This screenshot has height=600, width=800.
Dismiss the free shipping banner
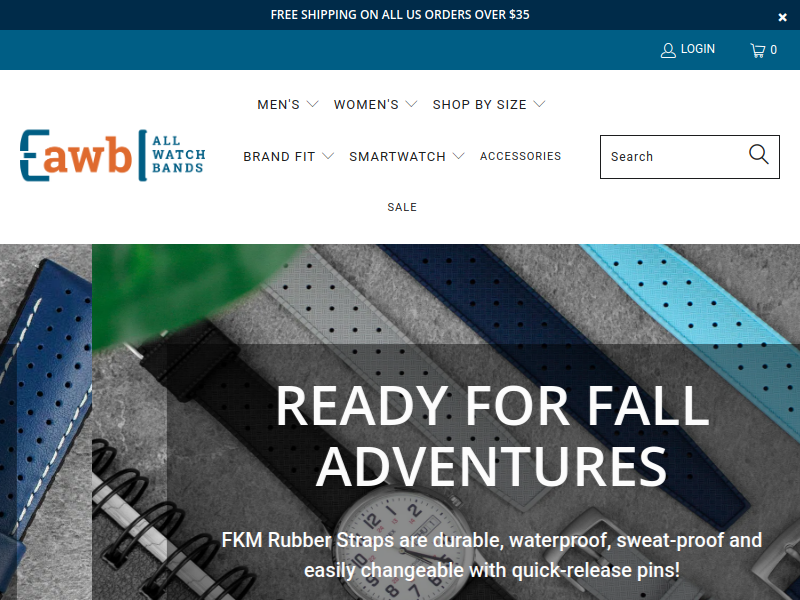[x=782, y=17]
